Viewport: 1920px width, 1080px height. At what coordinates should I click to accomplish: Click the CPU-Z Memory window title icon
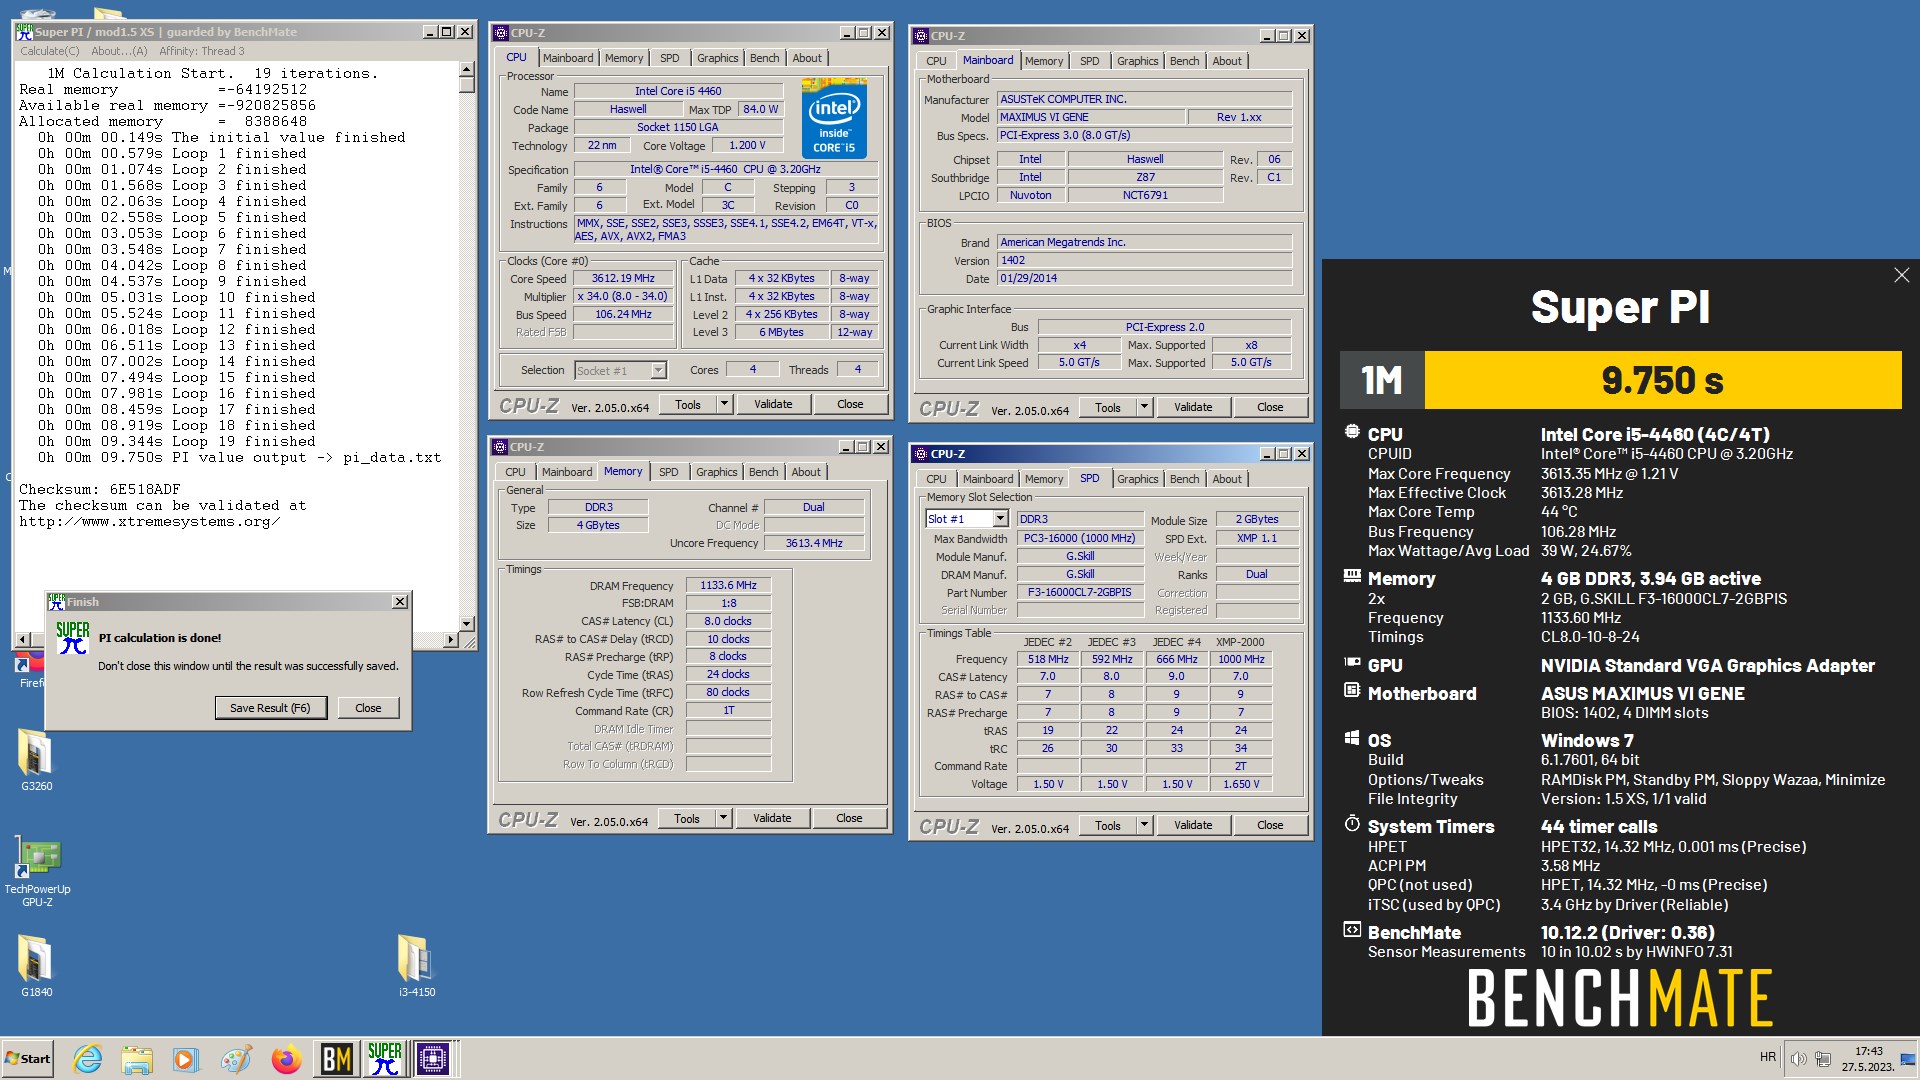500,447
